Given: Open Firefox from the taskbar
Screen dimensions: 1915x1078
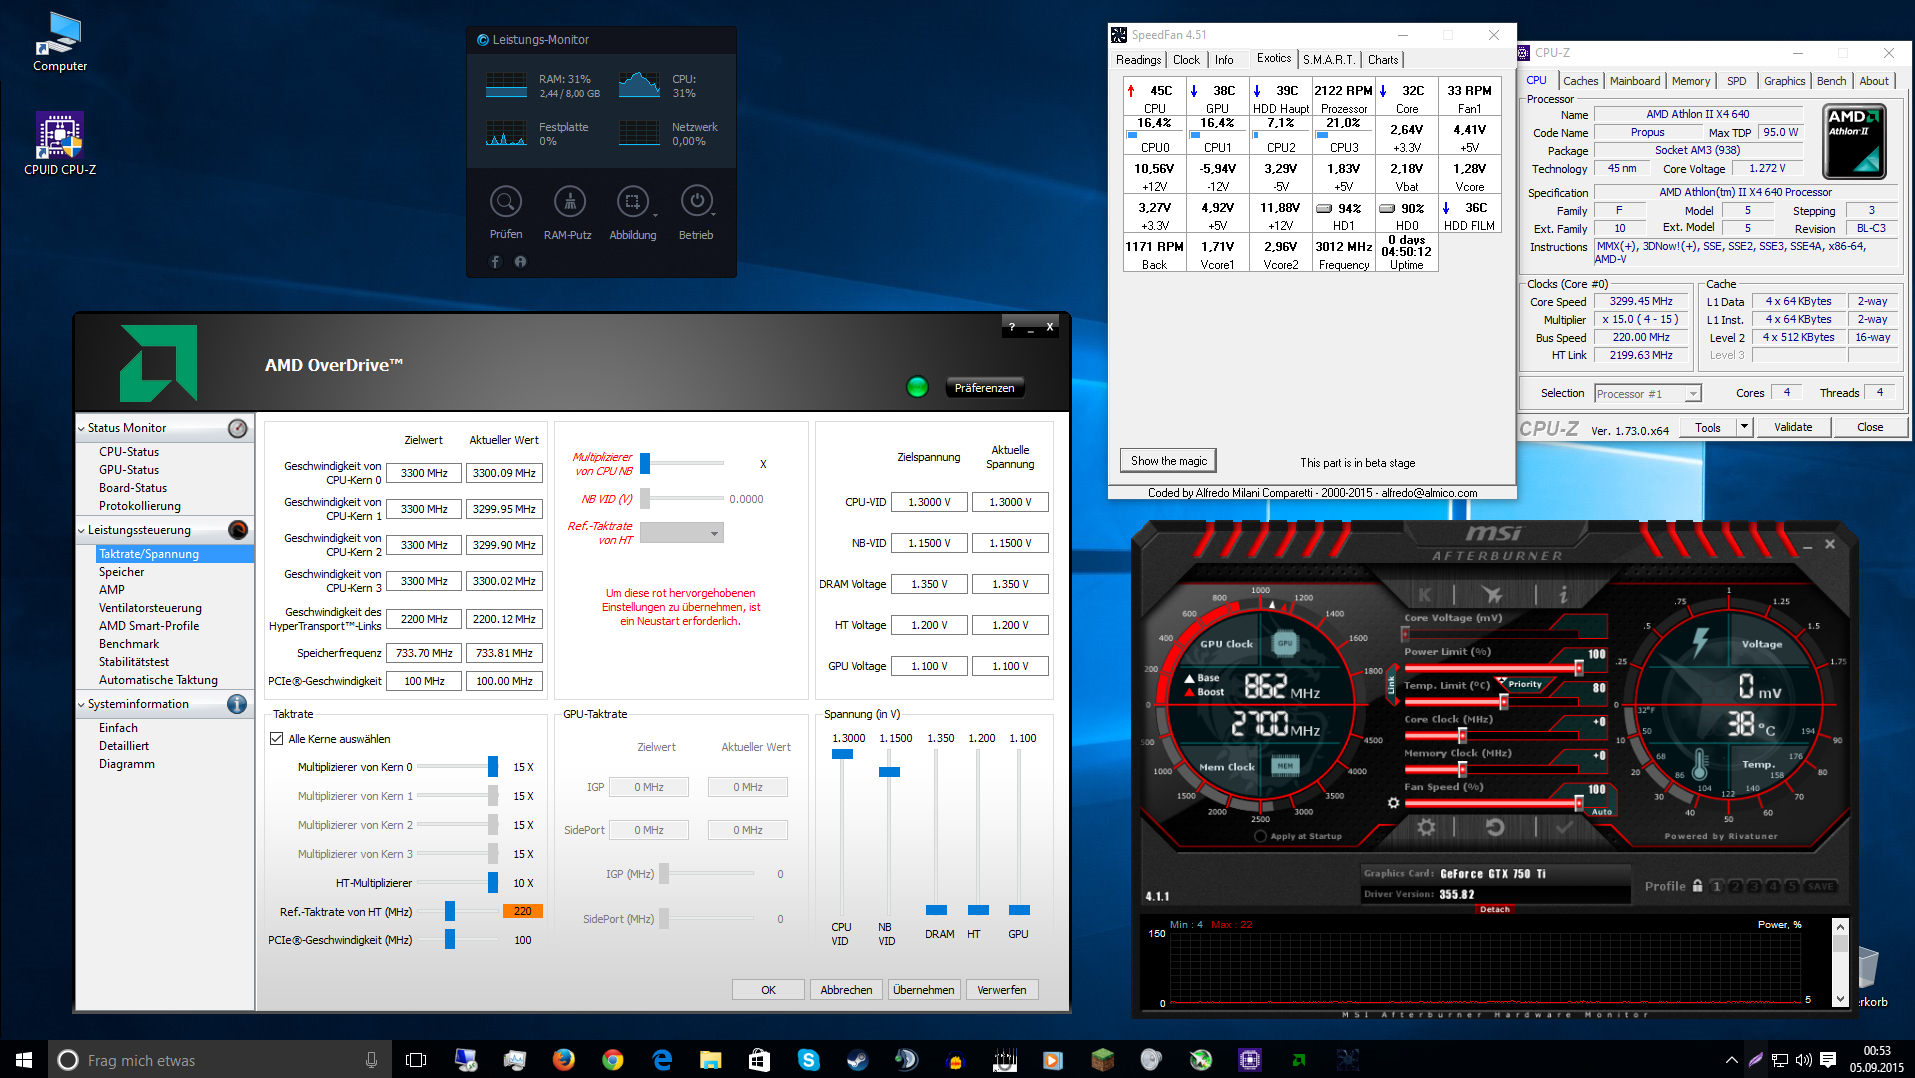Looking at the screenshot, I should coord(564,1060).
